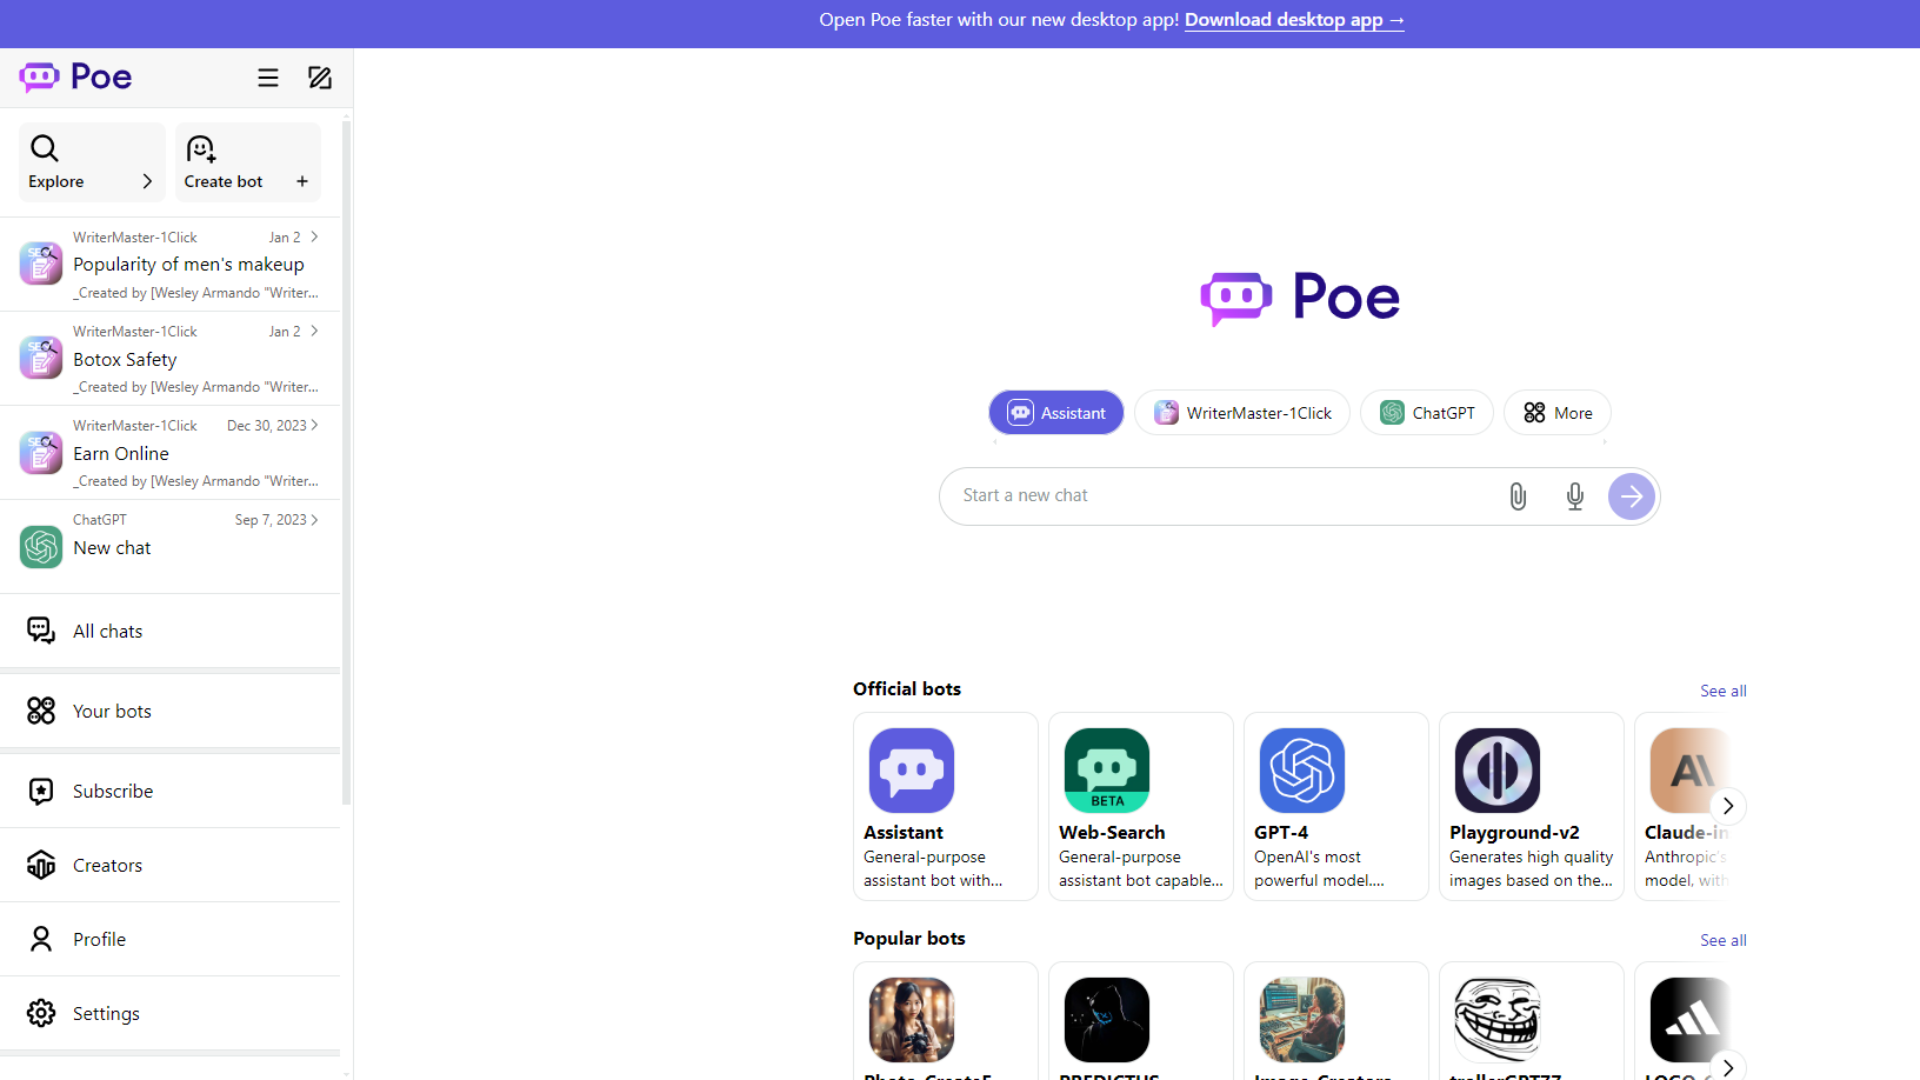Send message with the arrow button
Image resolution: width=1920 pixels, height=1080 pixels.
(1631, 496)
